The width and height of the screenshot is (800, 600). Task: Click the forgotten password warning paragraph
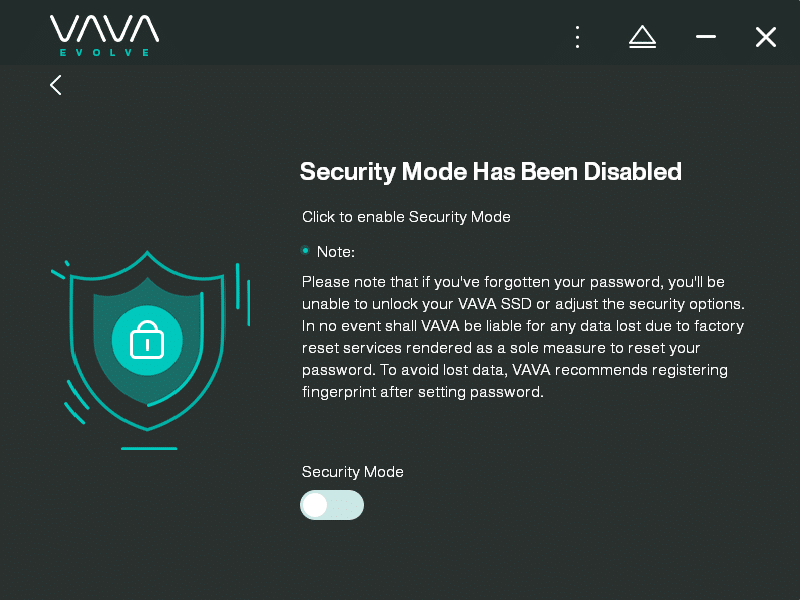pyautogui.click(x=523, y=337)
